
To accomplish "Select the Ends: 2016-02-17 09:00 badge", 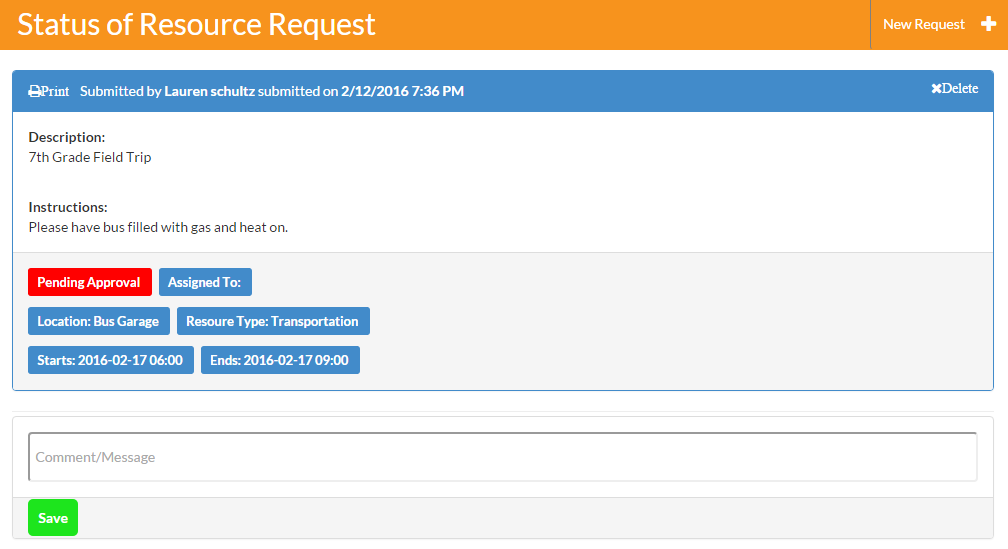I will (x=280, y=360).
